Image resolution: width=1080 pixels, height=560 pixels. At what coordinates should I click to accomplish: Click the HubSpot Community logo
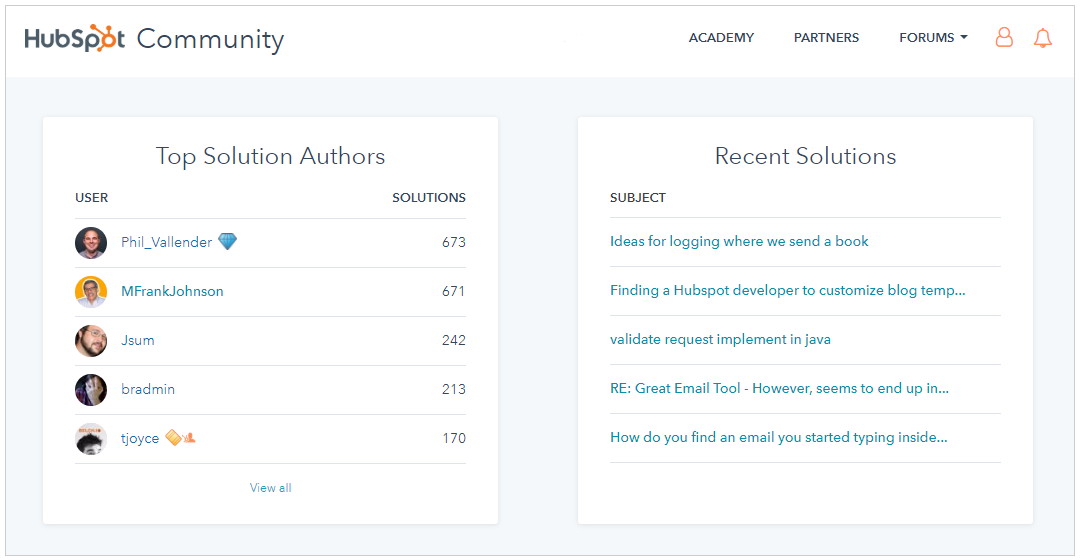click(154, 39)
